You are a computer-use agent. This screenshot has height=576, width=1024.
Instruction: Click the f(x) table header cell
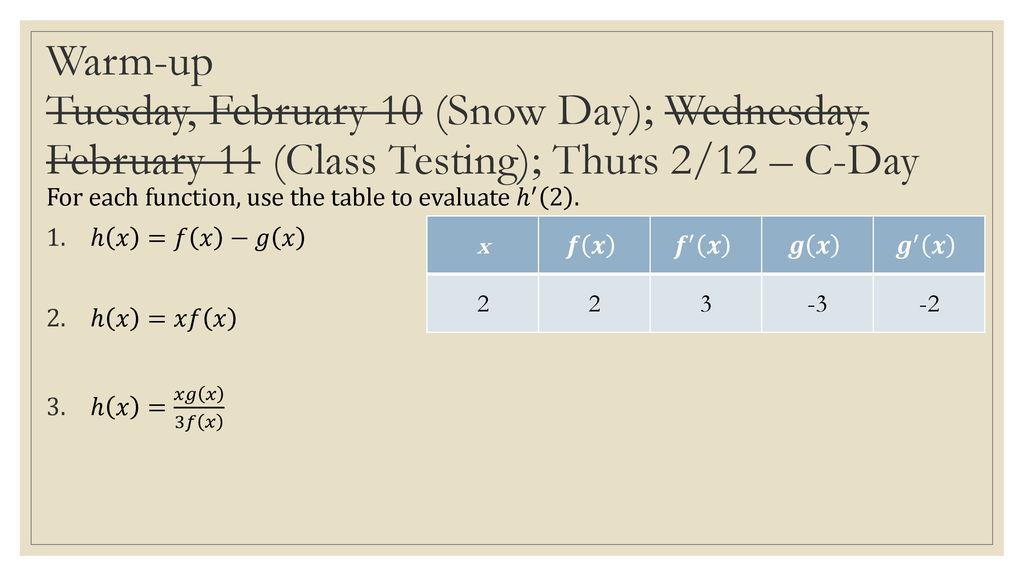tap(594, 245)
